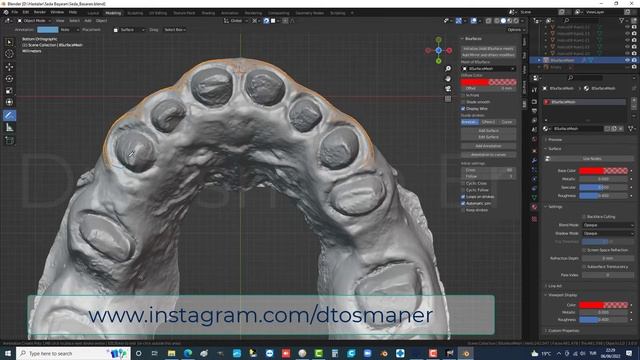Click the Edit Surface button
This screenshot has height=360, width=640.
click(x=489, y=137)
